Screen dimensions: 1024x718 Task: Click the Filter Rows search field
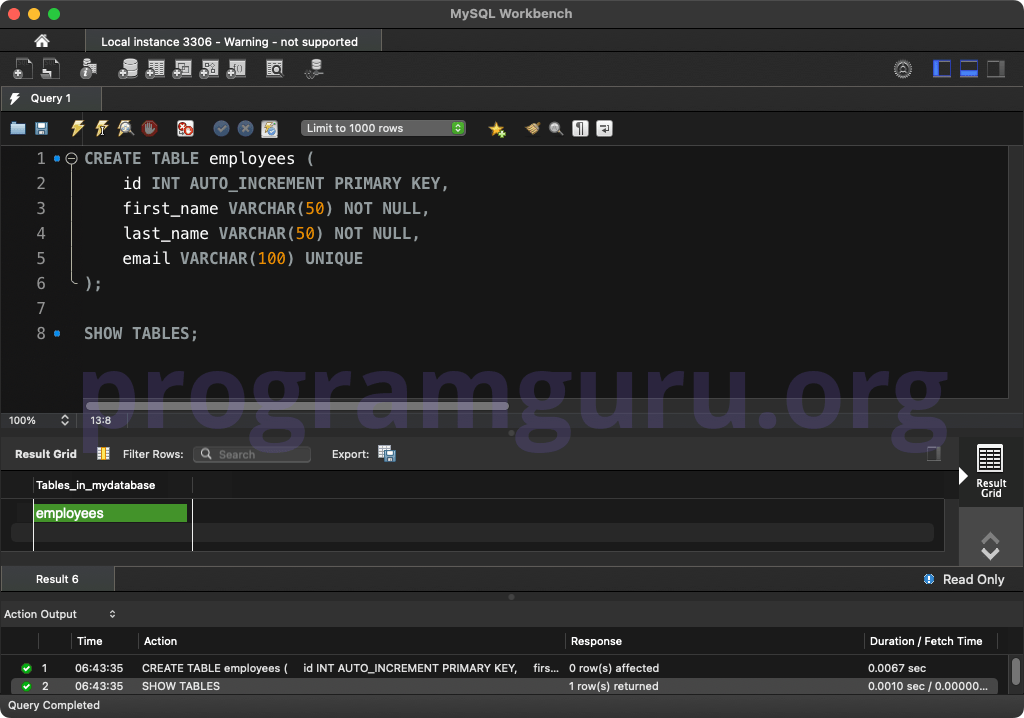pyautogui.click(x=252, y=454)
